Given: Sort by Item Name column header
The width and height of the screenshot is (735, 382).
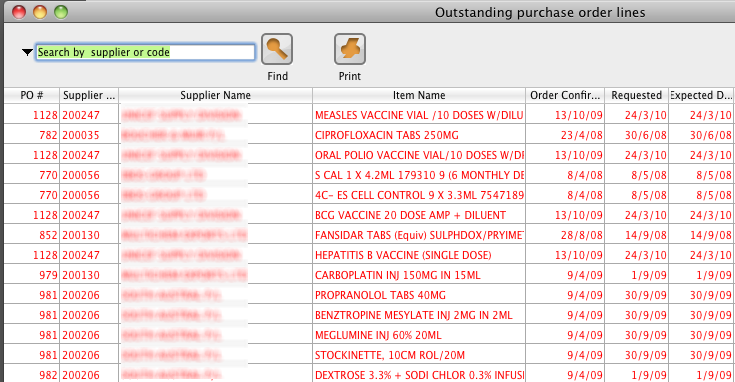Looking at the screenshot, I should 419,95.
